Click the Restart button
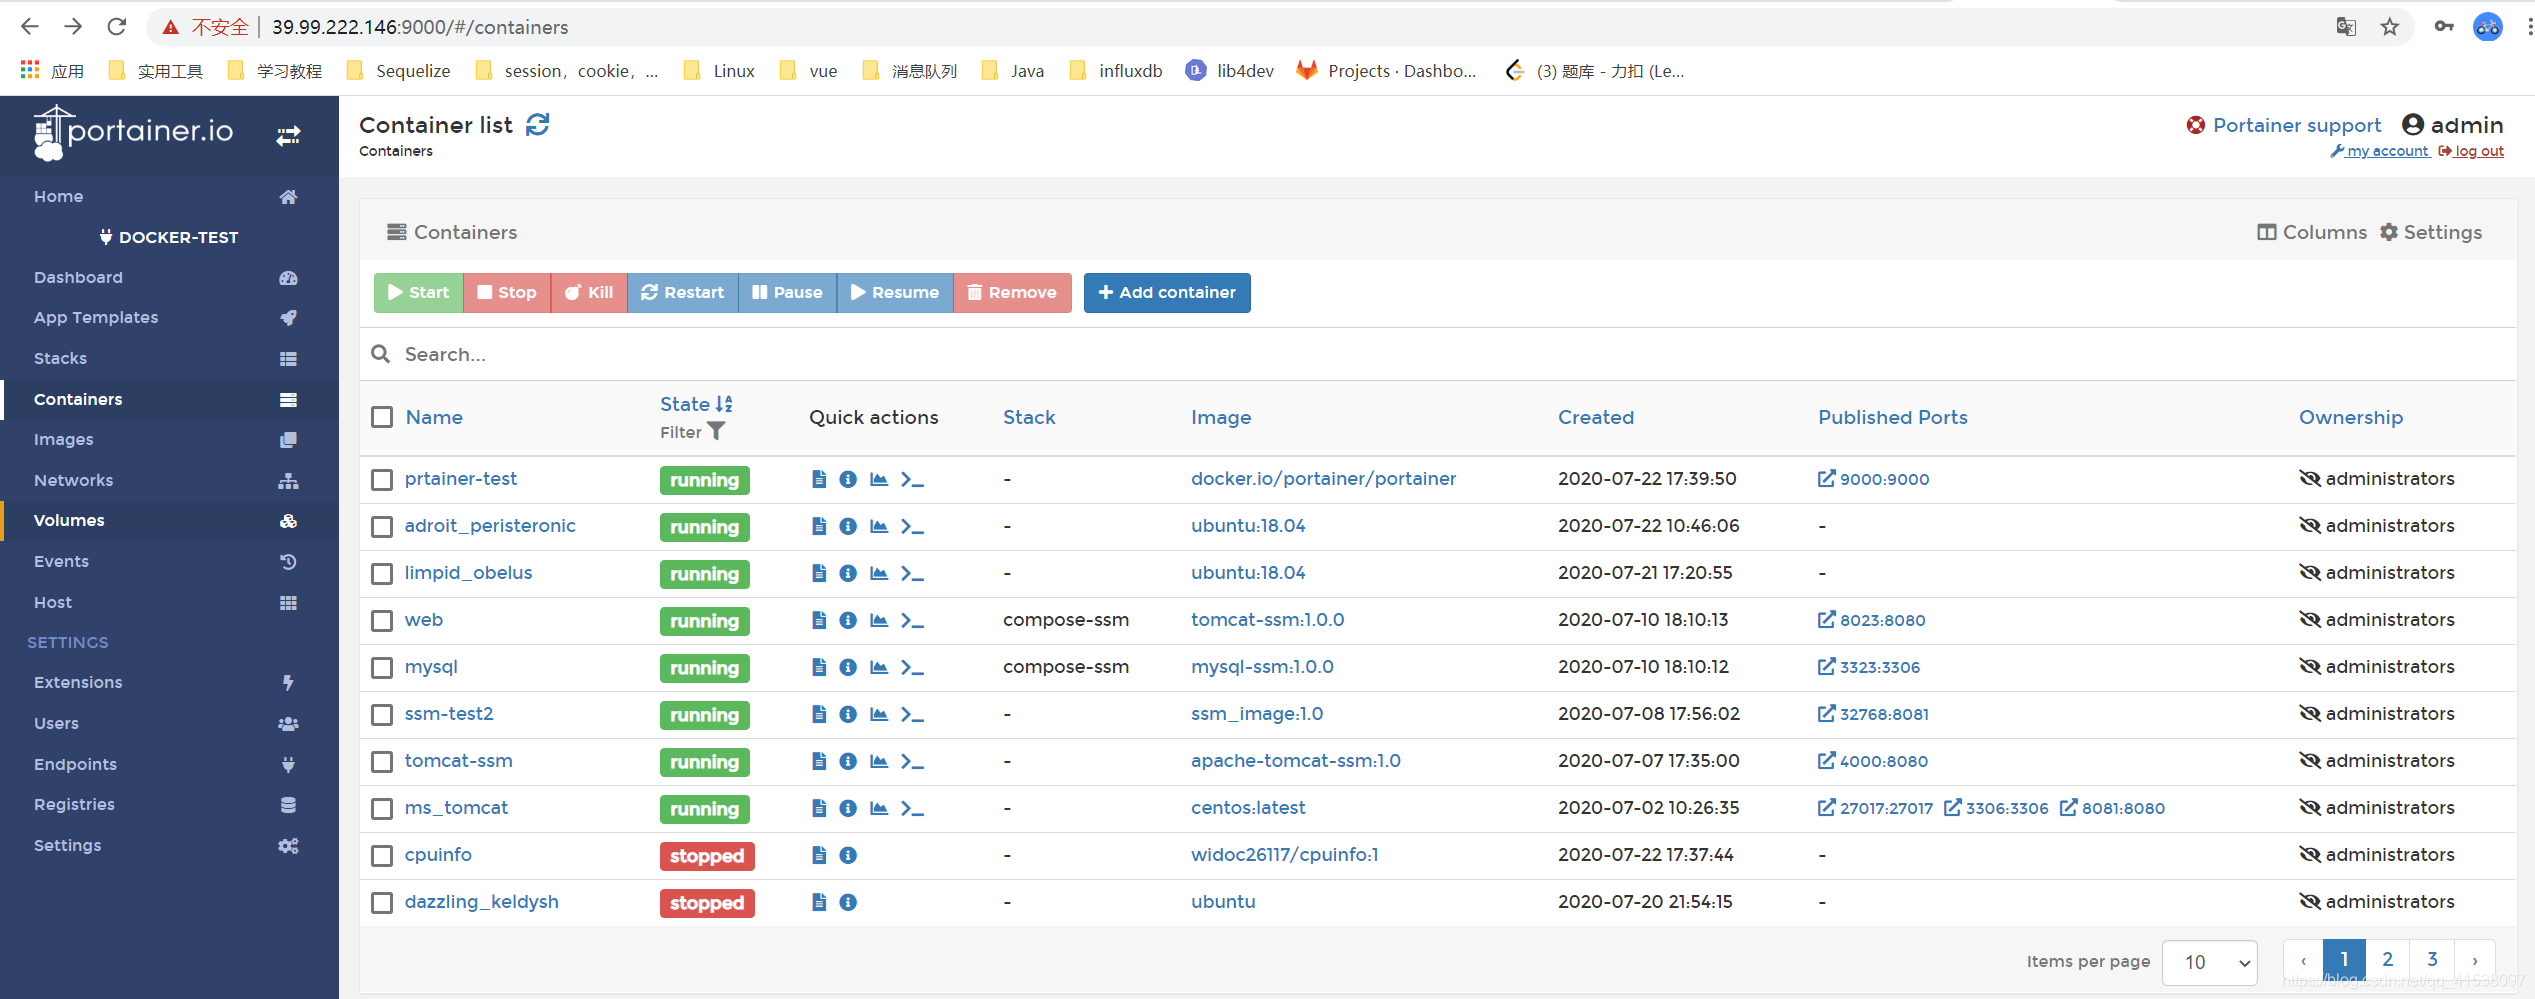 tap(682, 292)
